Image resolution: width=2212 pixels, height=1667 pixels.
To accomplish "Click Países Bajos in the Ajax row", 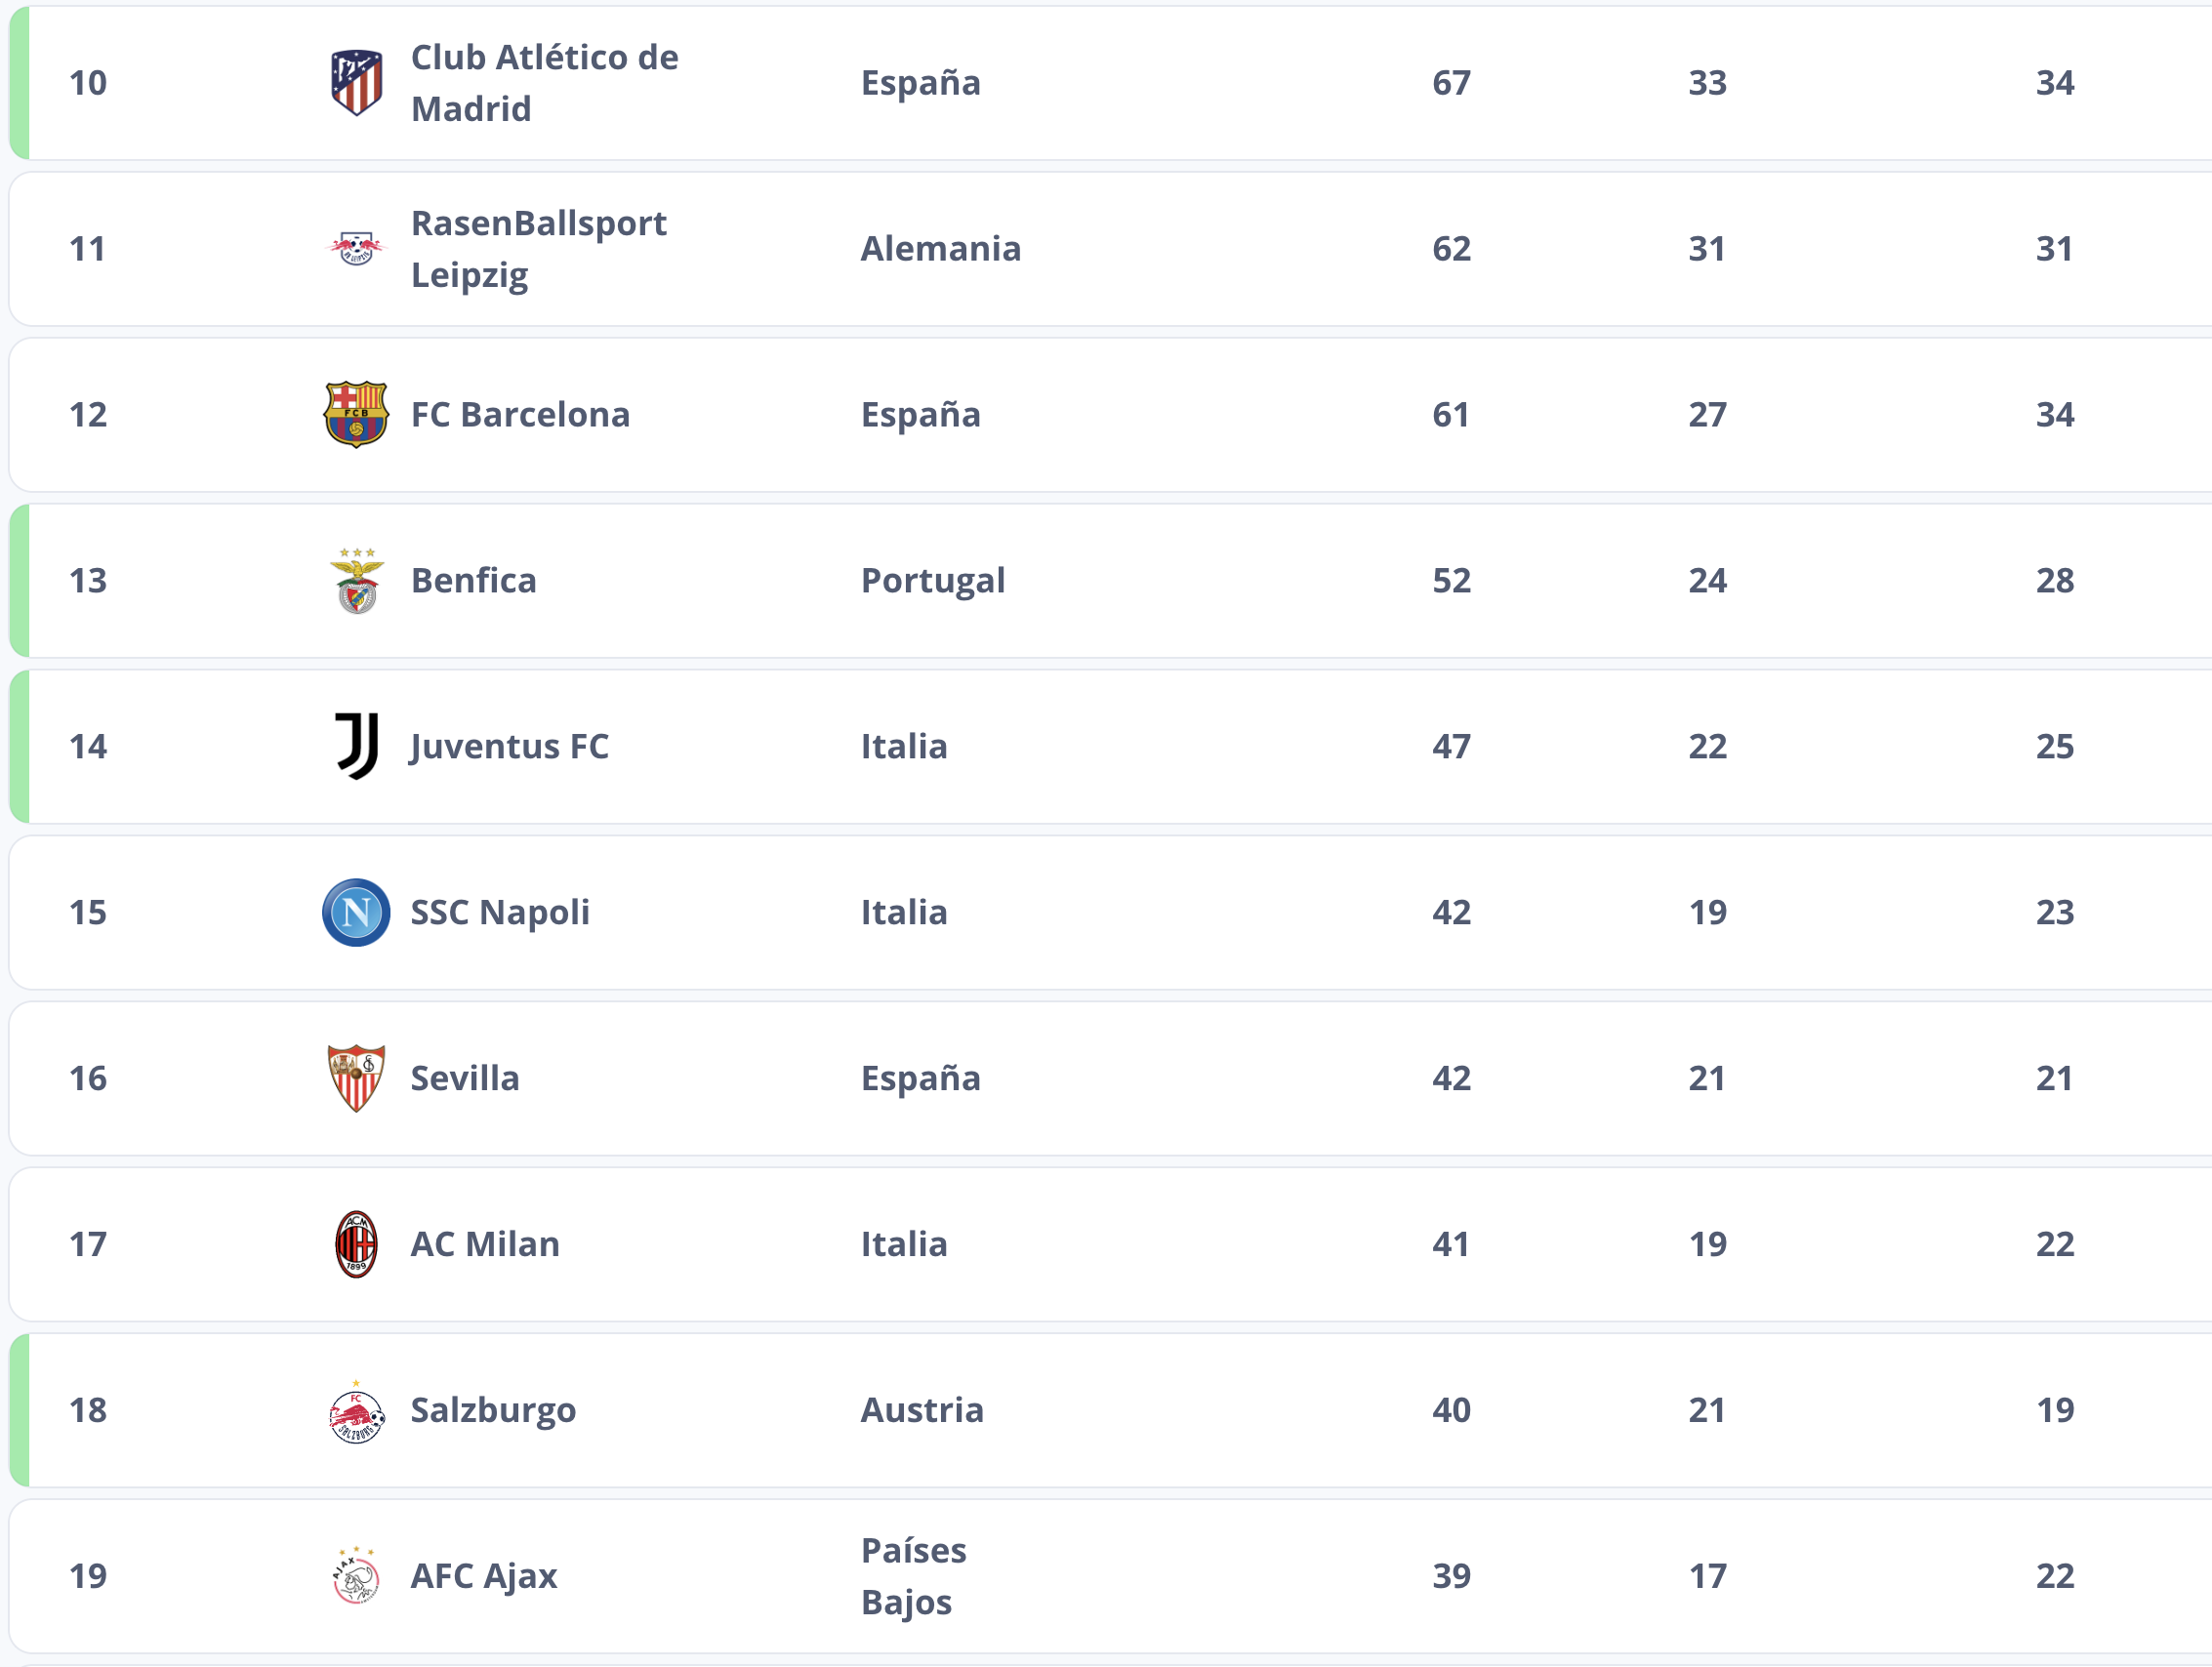I will (913, 1576).
